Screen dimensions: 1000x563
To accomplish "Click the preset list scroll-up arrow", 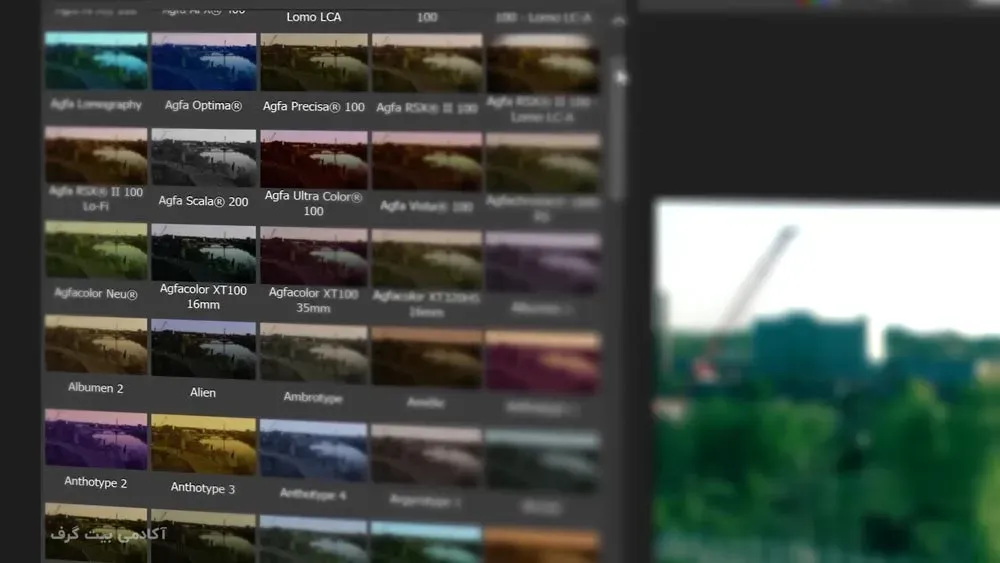I will (619, 21).
